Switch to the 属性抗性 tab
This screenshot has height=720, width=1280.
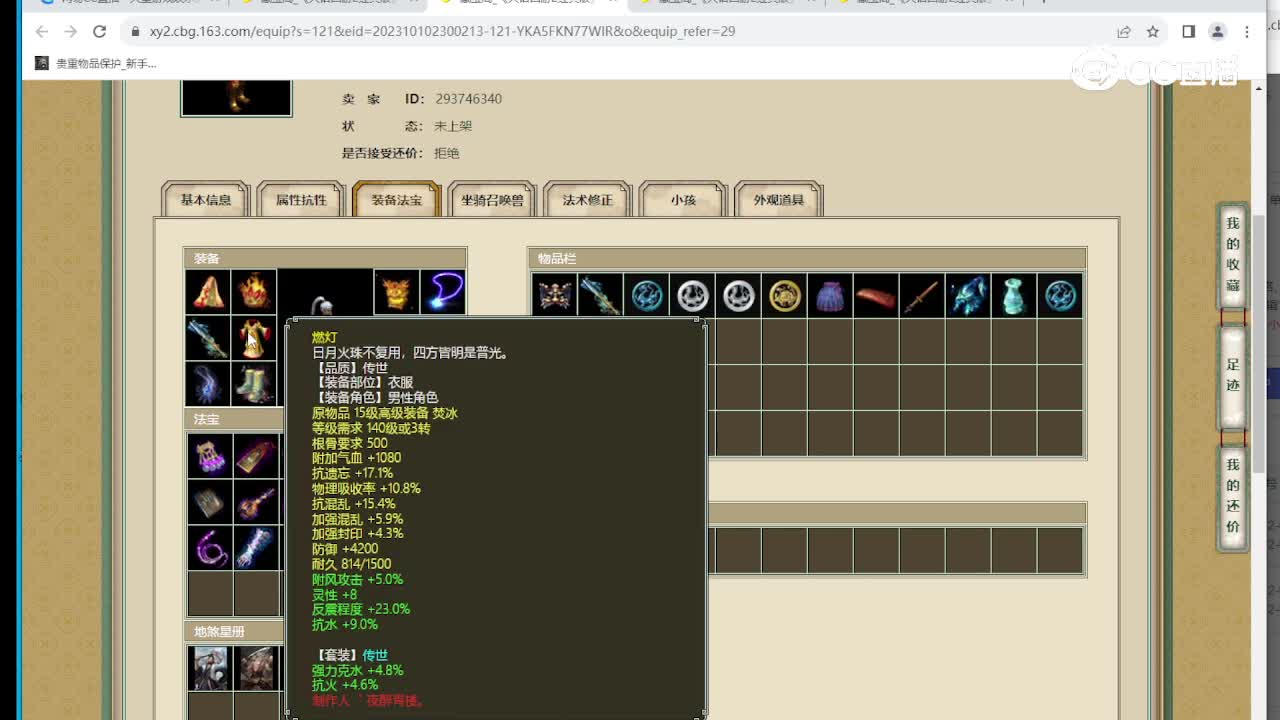pyautogui.click(x=301, y=199)
